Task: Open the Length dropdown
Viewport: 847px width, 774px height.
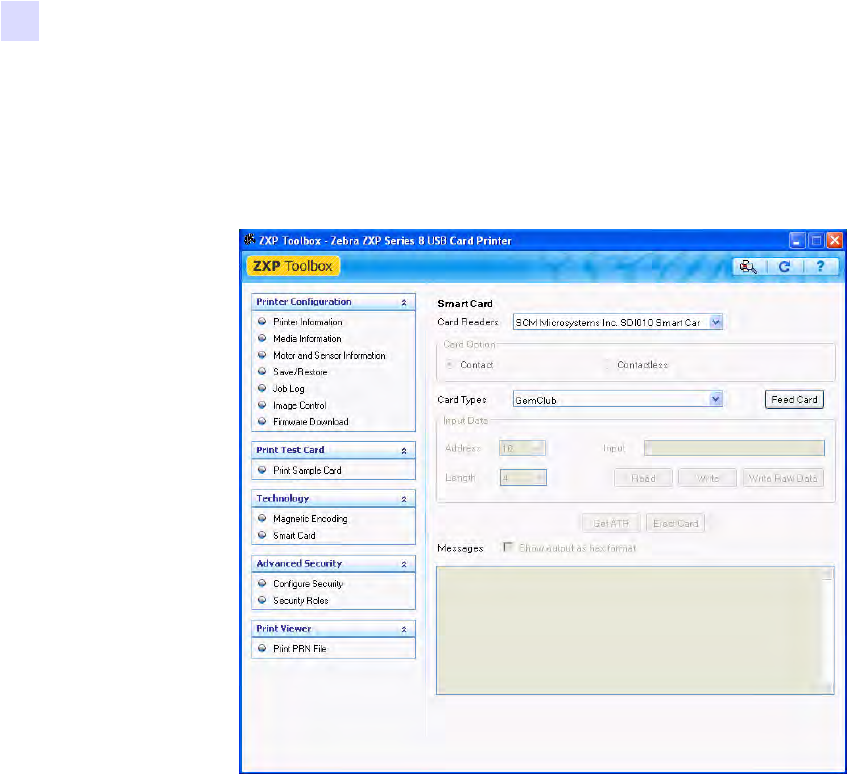Action: pyautogui.click(x=523, y=478)
